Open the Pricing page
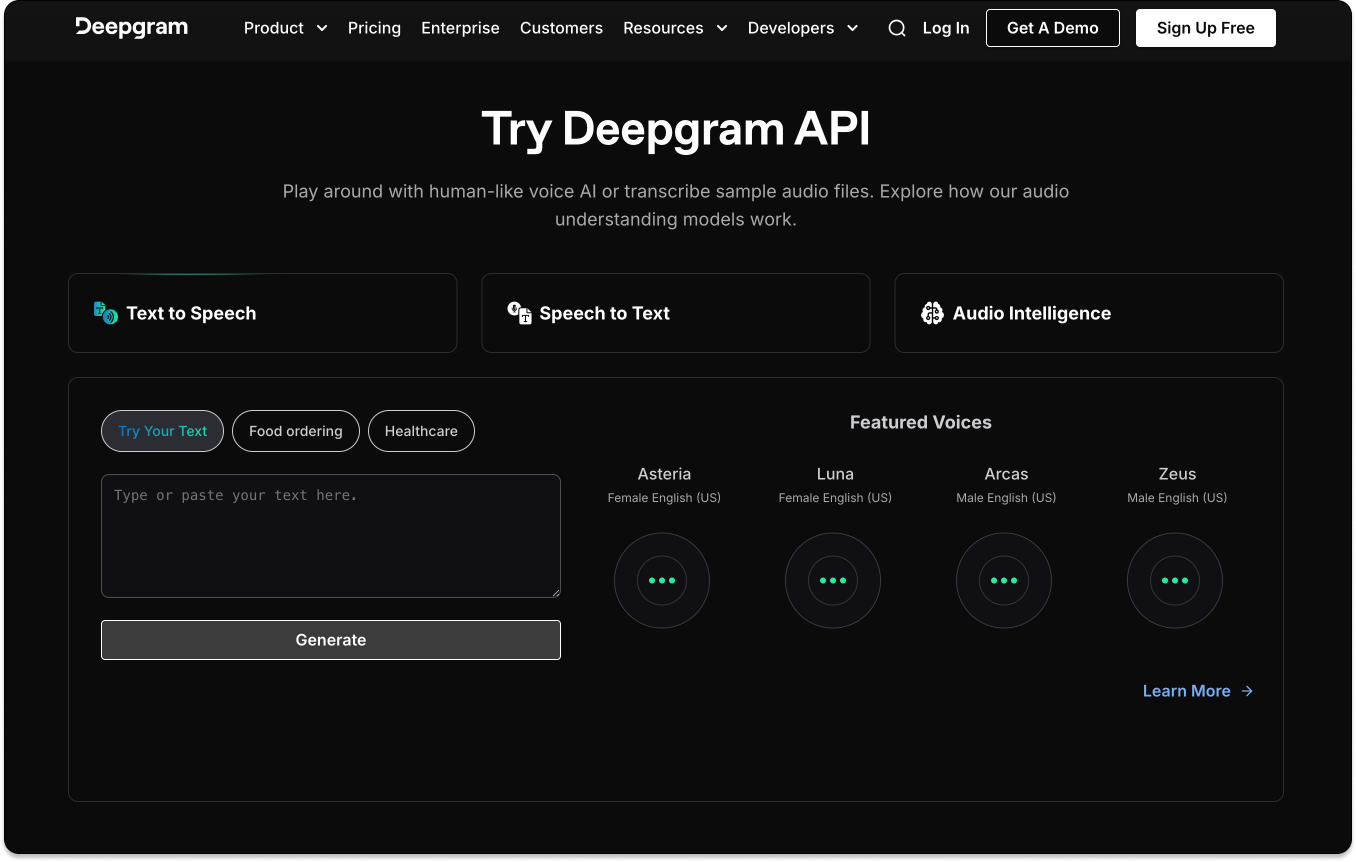This screenshot has height=862, width=1356. point(374,28)
